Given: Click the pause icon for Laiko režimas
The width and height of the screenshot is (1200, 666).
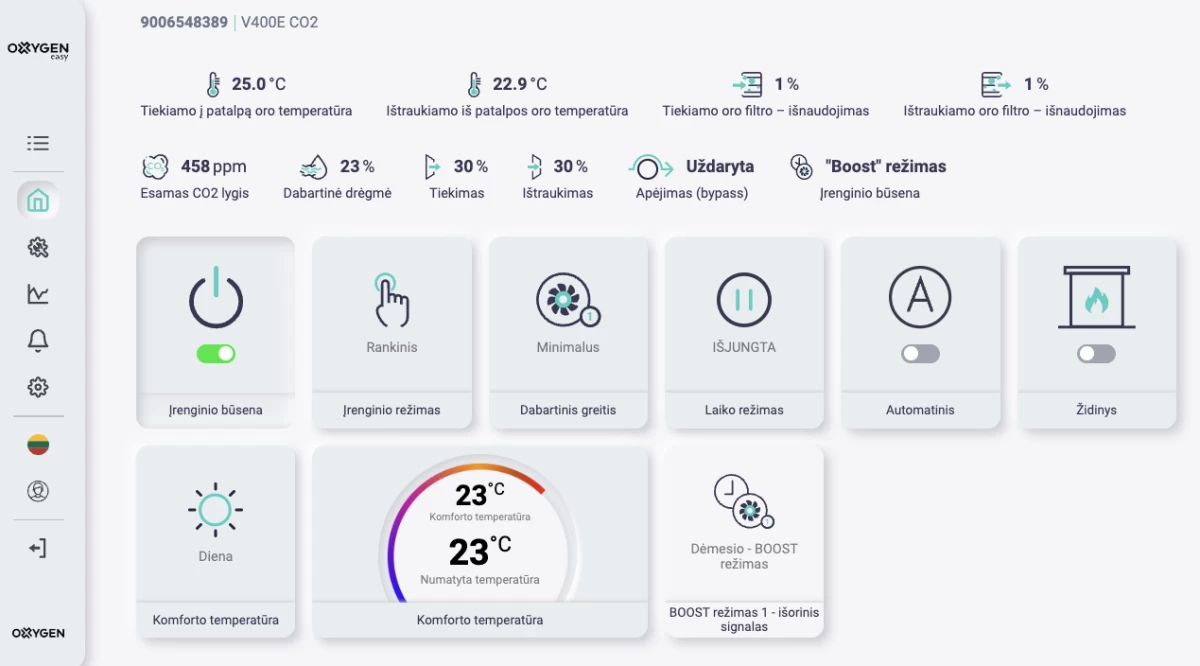Looking at the screenshot, I should [x=744, y=300].
